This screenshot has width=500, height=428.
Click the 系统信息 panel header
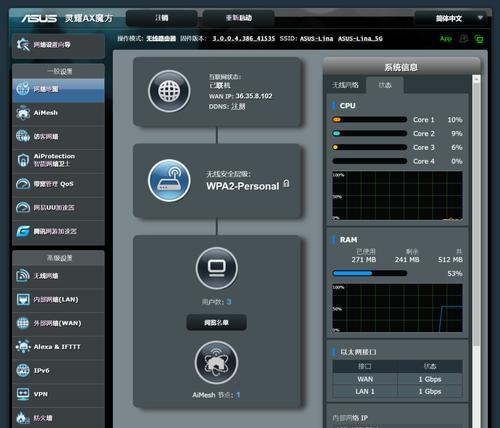tap(401, 67)
